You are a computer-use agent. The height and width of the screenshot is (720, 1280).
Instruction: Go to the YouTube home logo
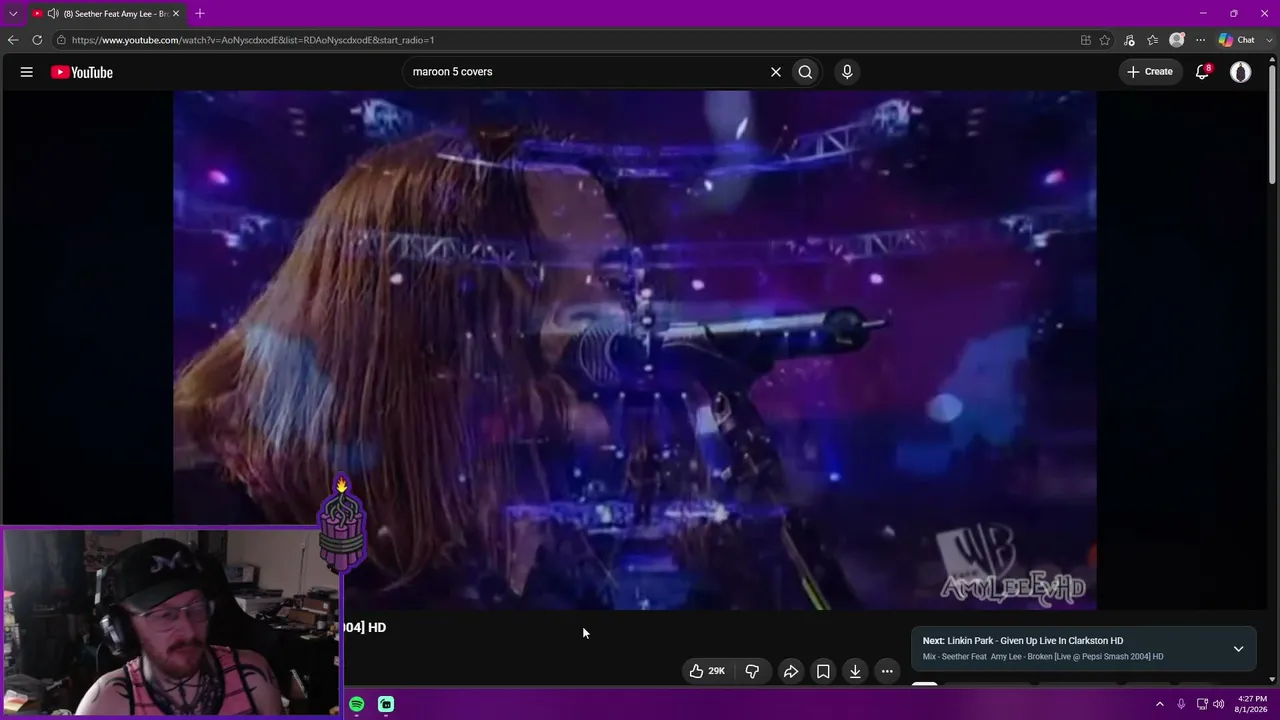82,72
